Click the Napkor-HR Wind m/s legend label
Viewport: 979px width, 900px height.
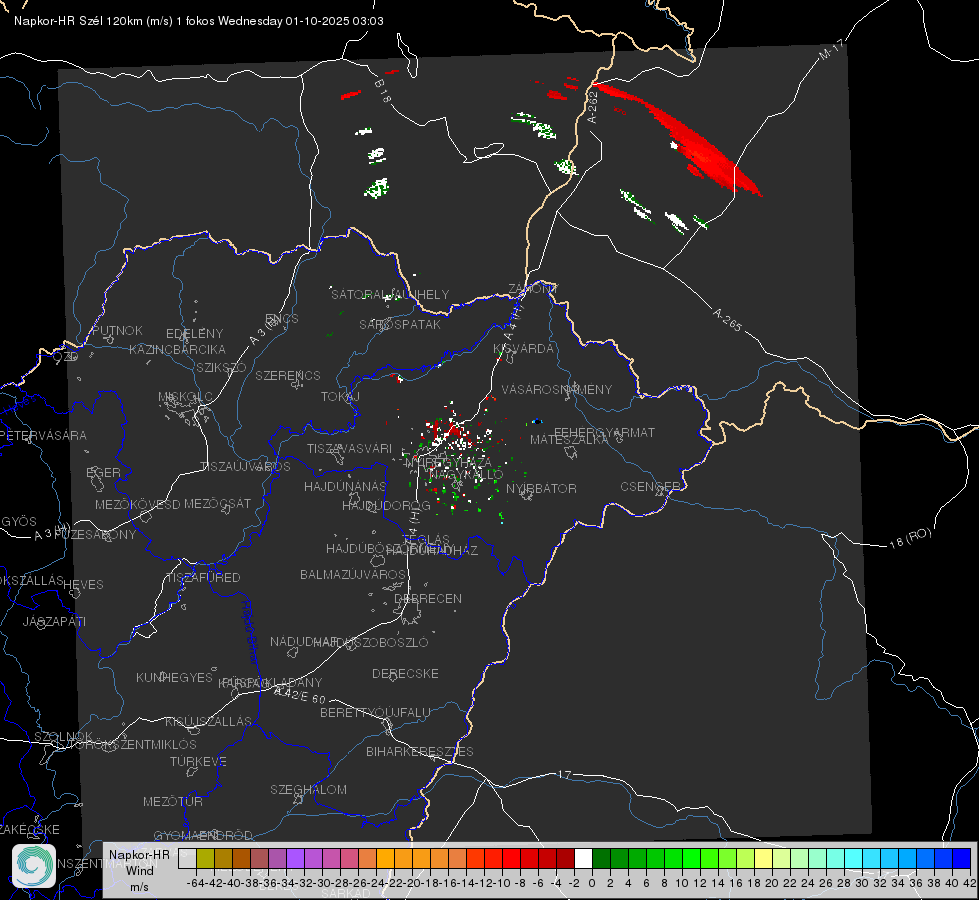139,871
